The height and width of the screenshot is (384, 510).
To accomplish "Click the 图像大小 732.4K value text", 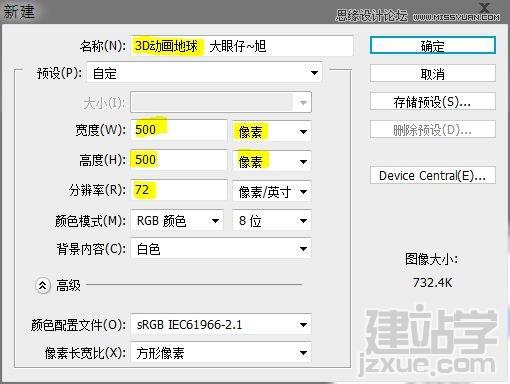I will click(x=432, y=283).
